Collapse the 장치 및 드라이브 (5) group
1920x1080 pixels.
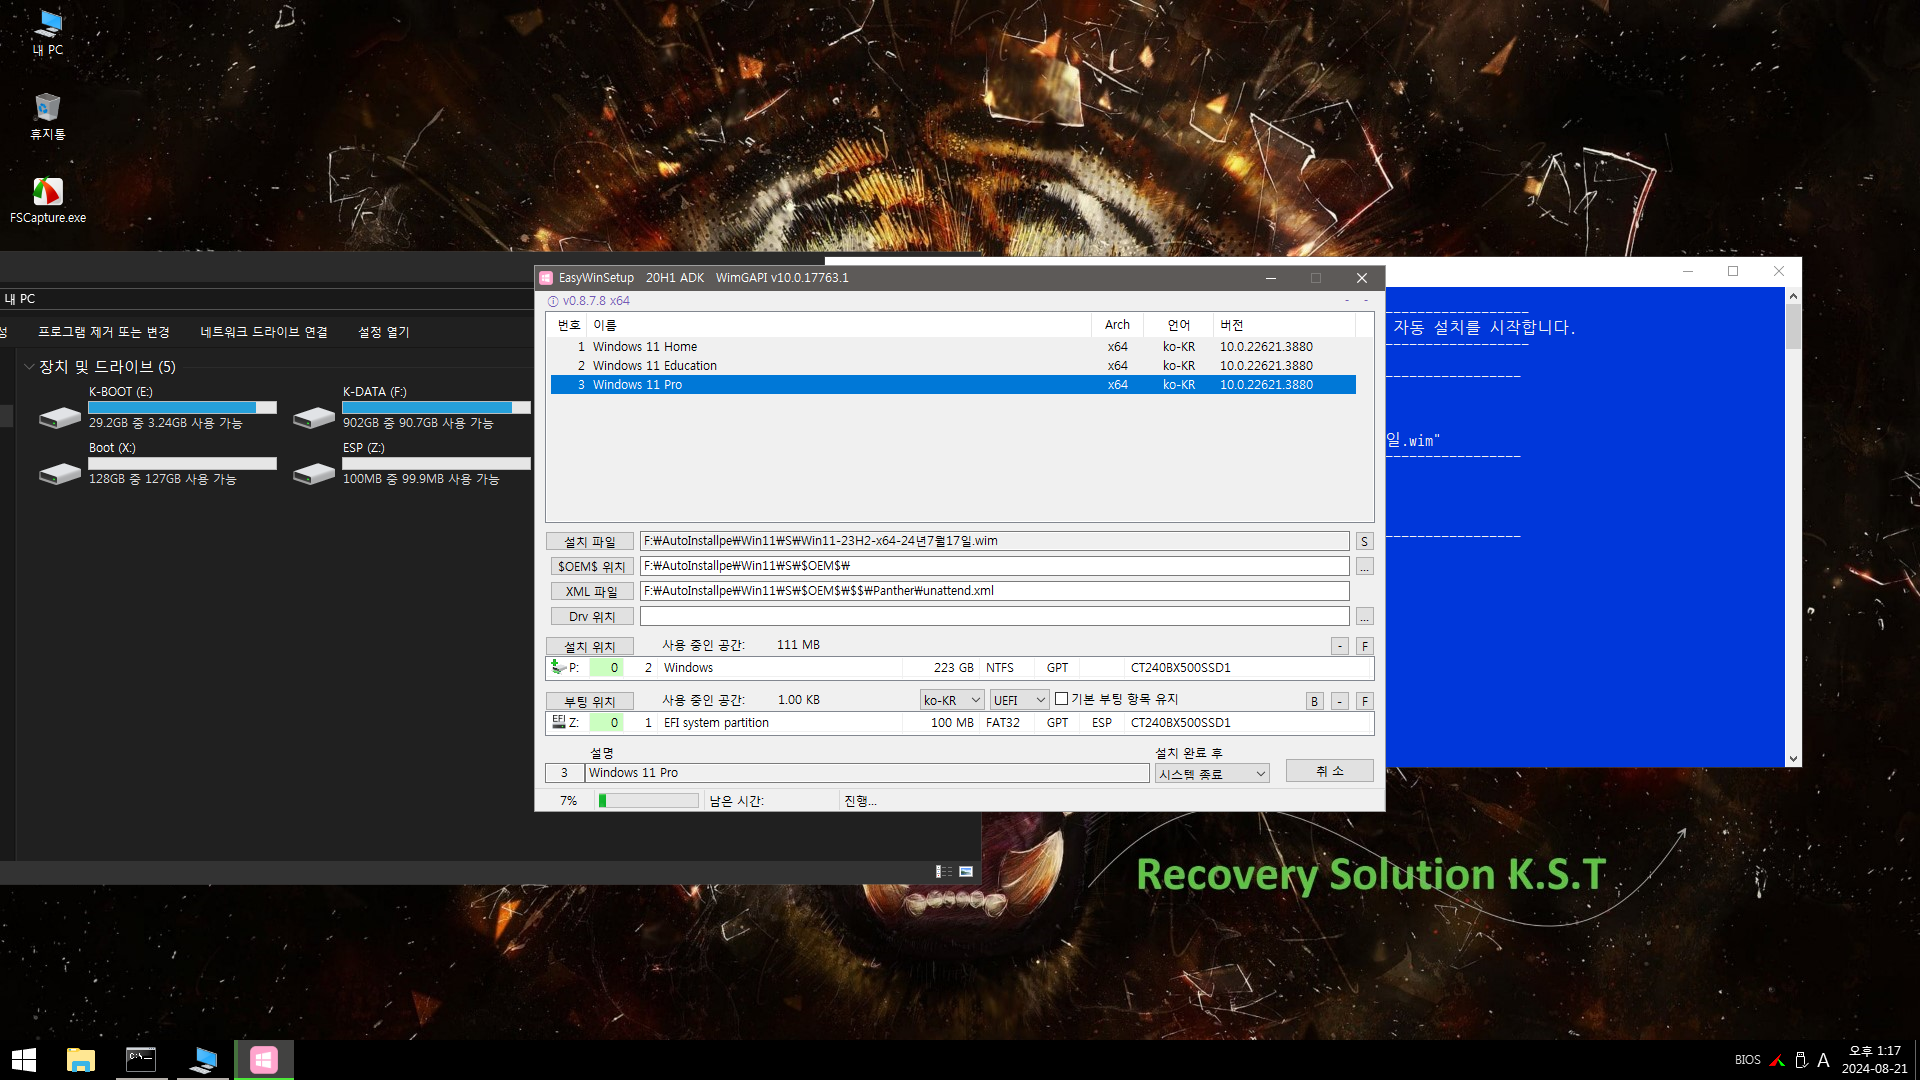coord(29,367)
